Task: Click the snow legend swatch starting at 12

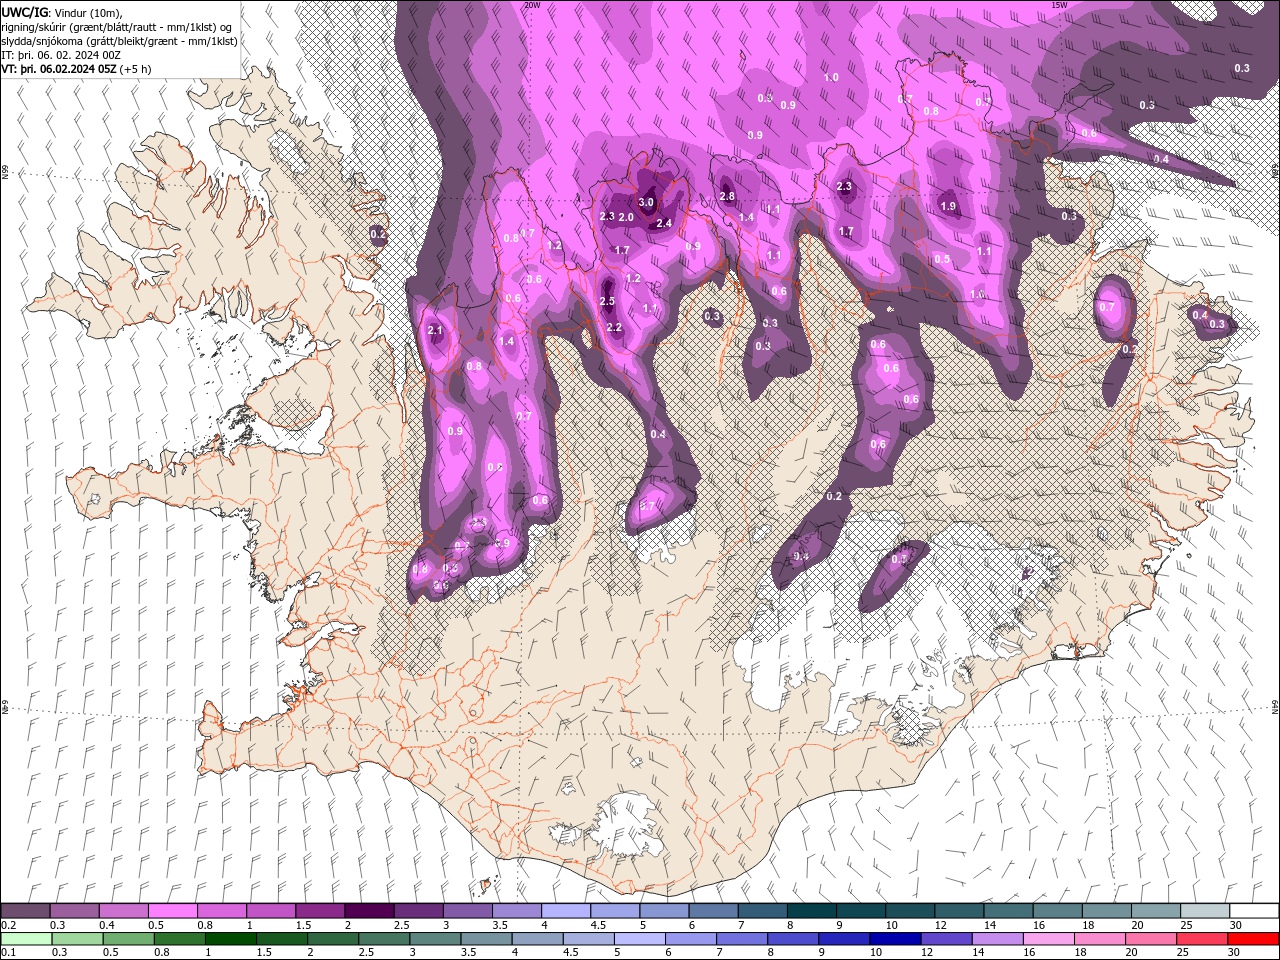Action: 960,911
